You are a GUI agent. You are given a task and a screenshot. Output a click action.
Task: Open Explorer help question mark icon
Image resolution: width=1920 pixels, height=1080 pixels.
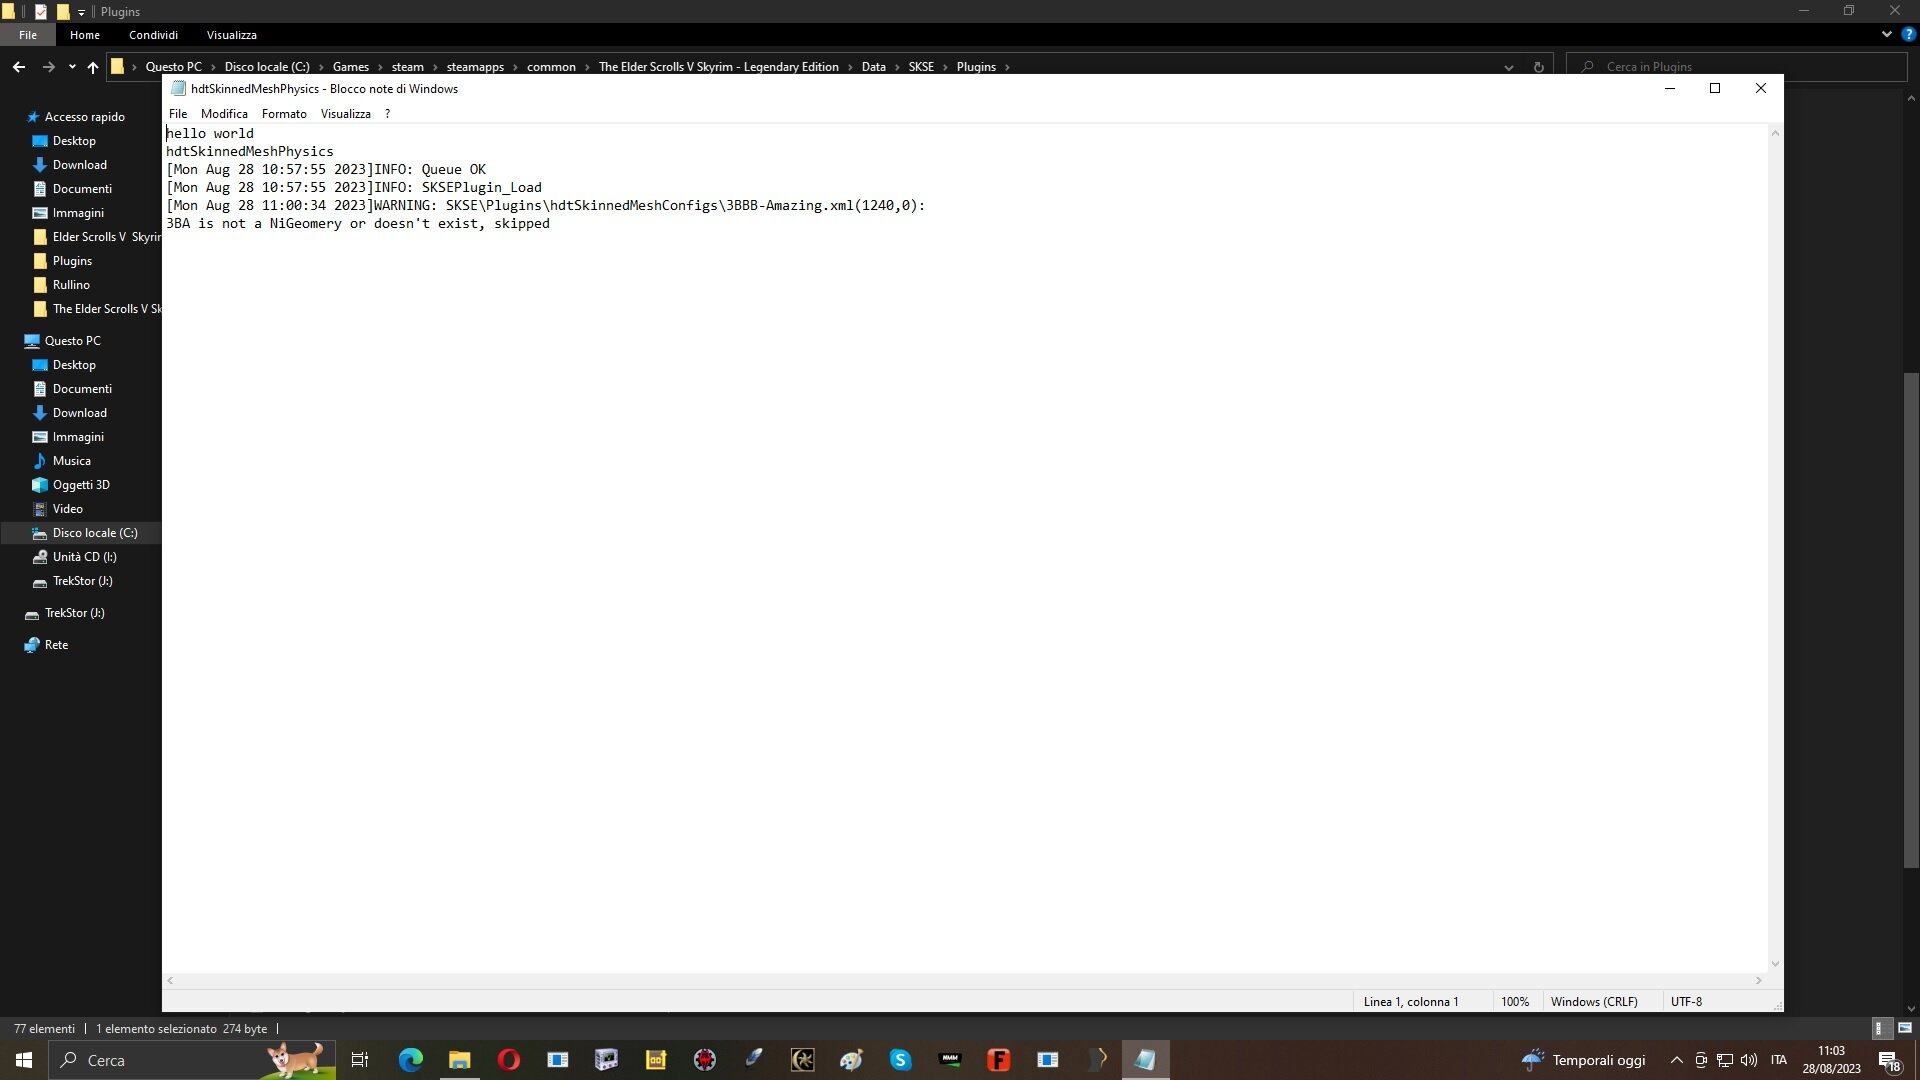tap(1908, 34)
